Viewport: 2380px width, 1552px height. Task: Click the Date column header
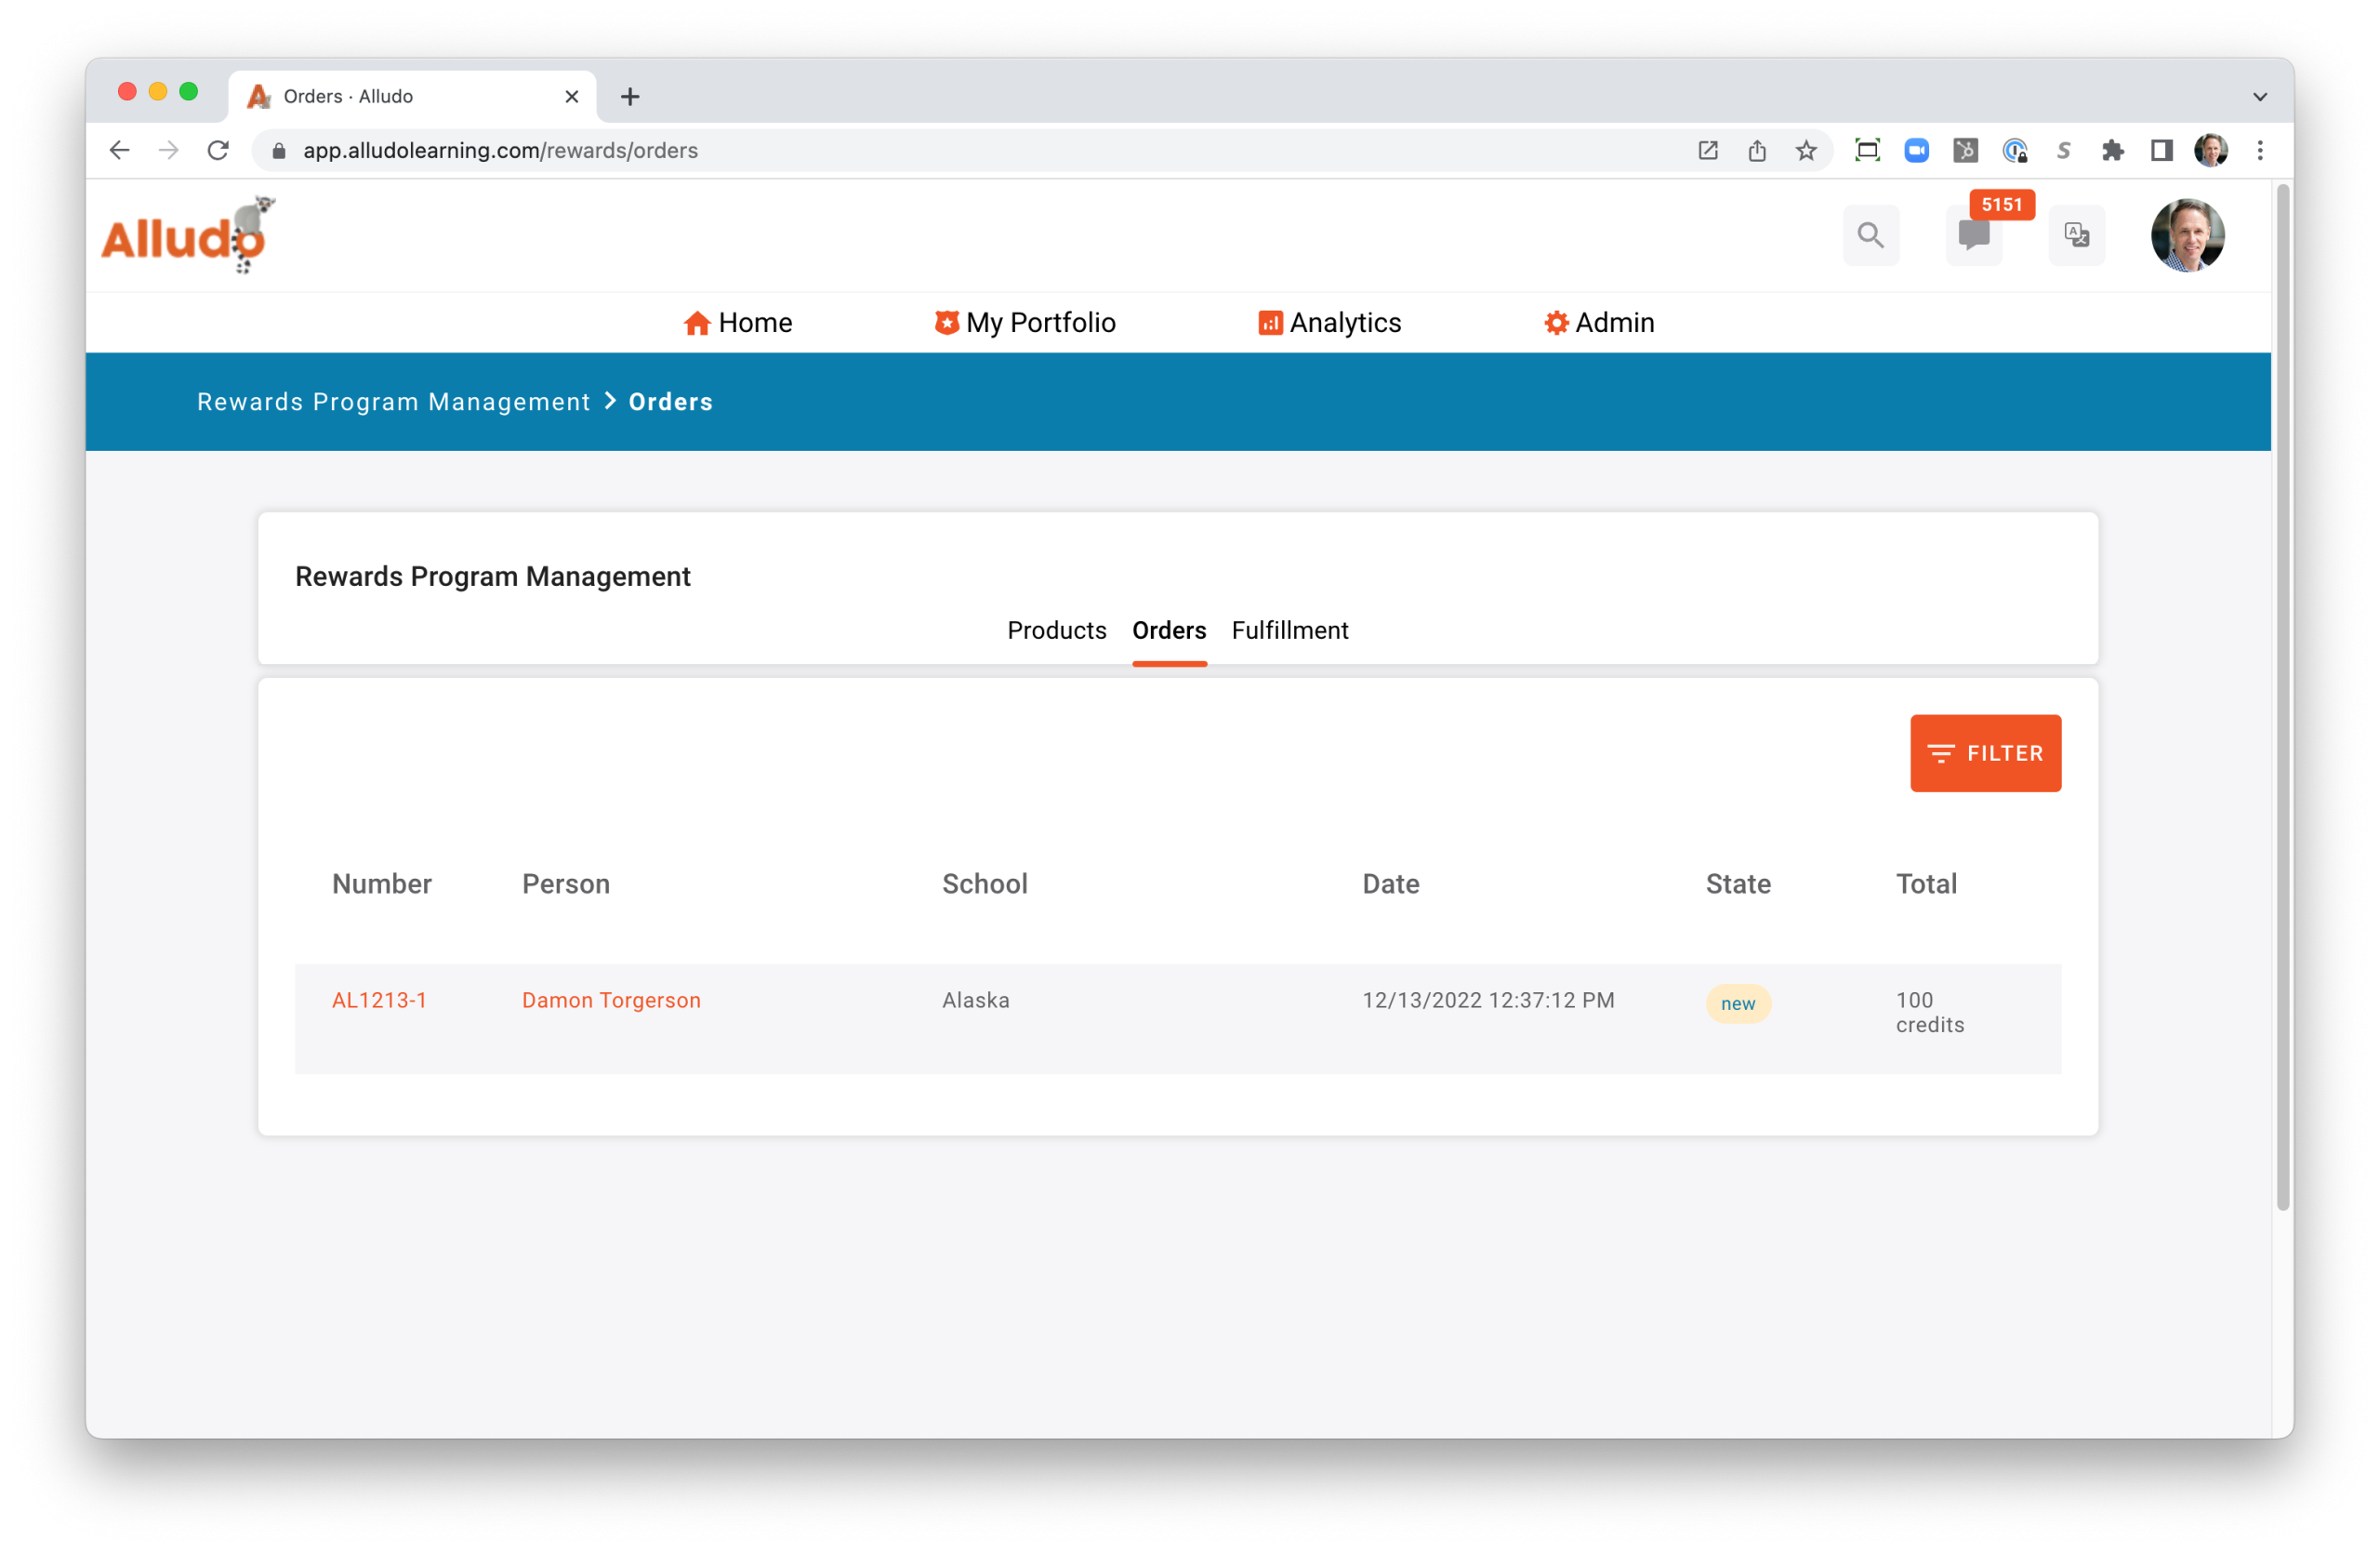tap(1391, 884)
